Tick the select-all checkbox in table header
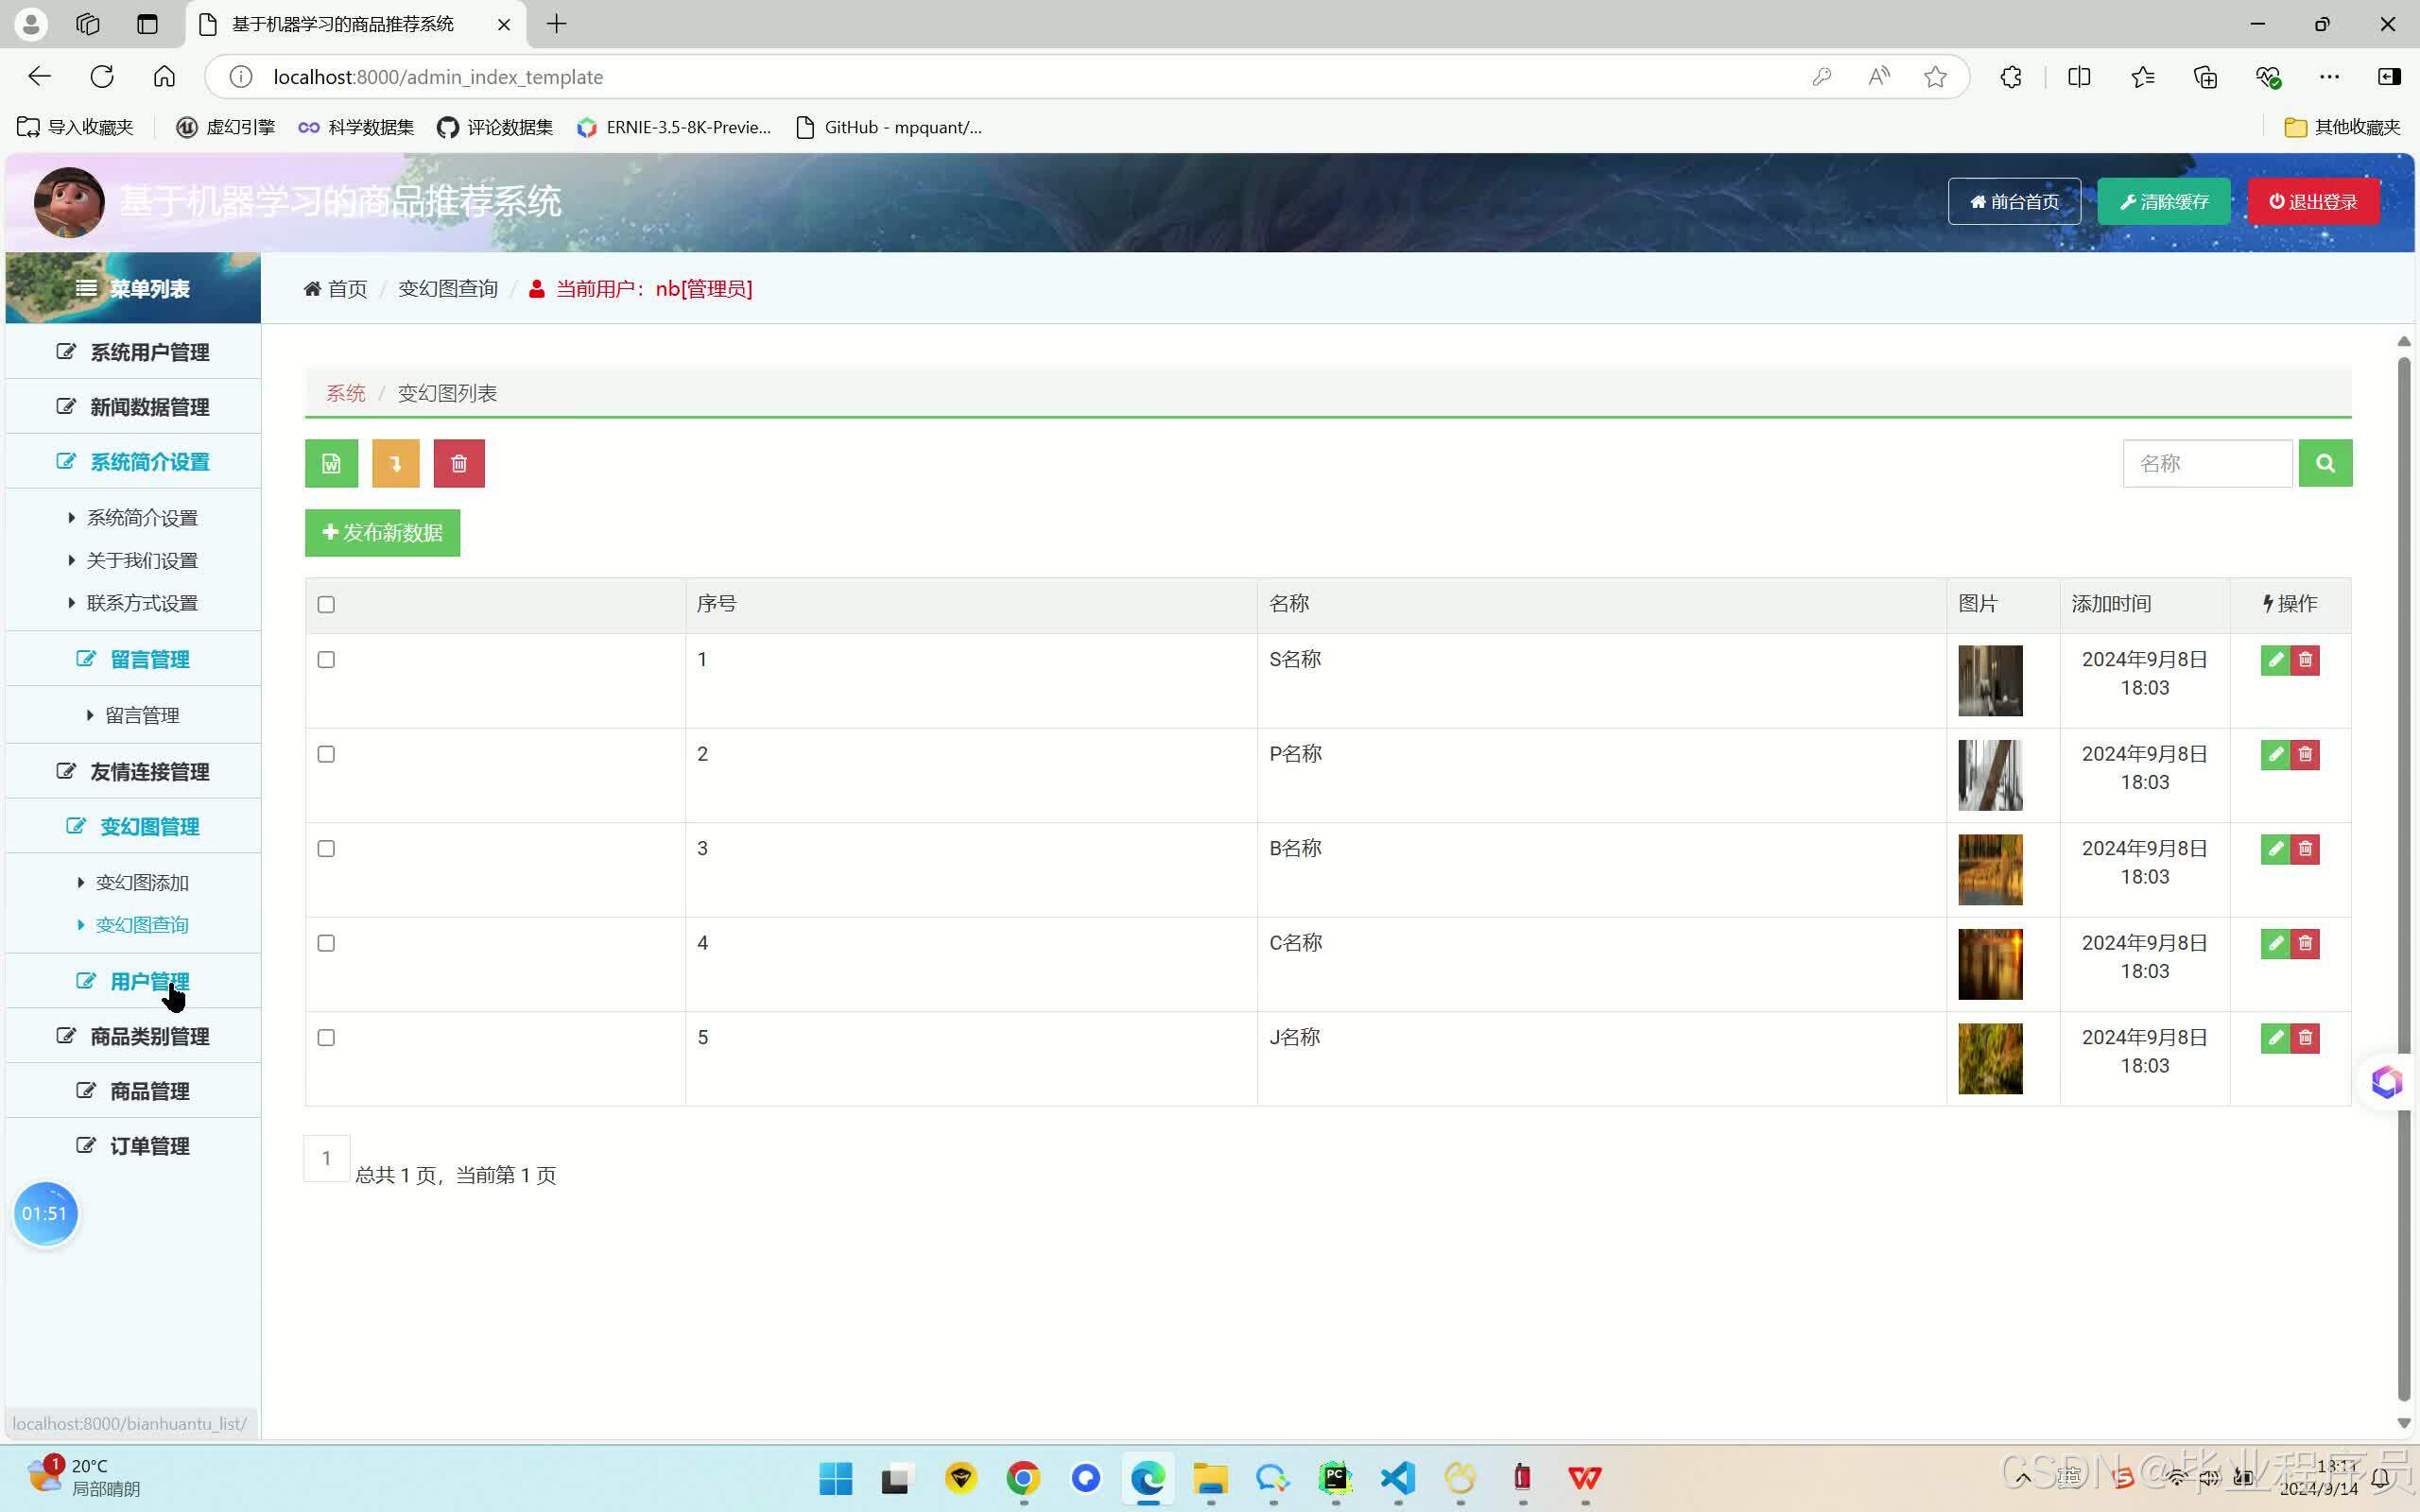This screenshot has height=1512, width=2420. point(326,605)
